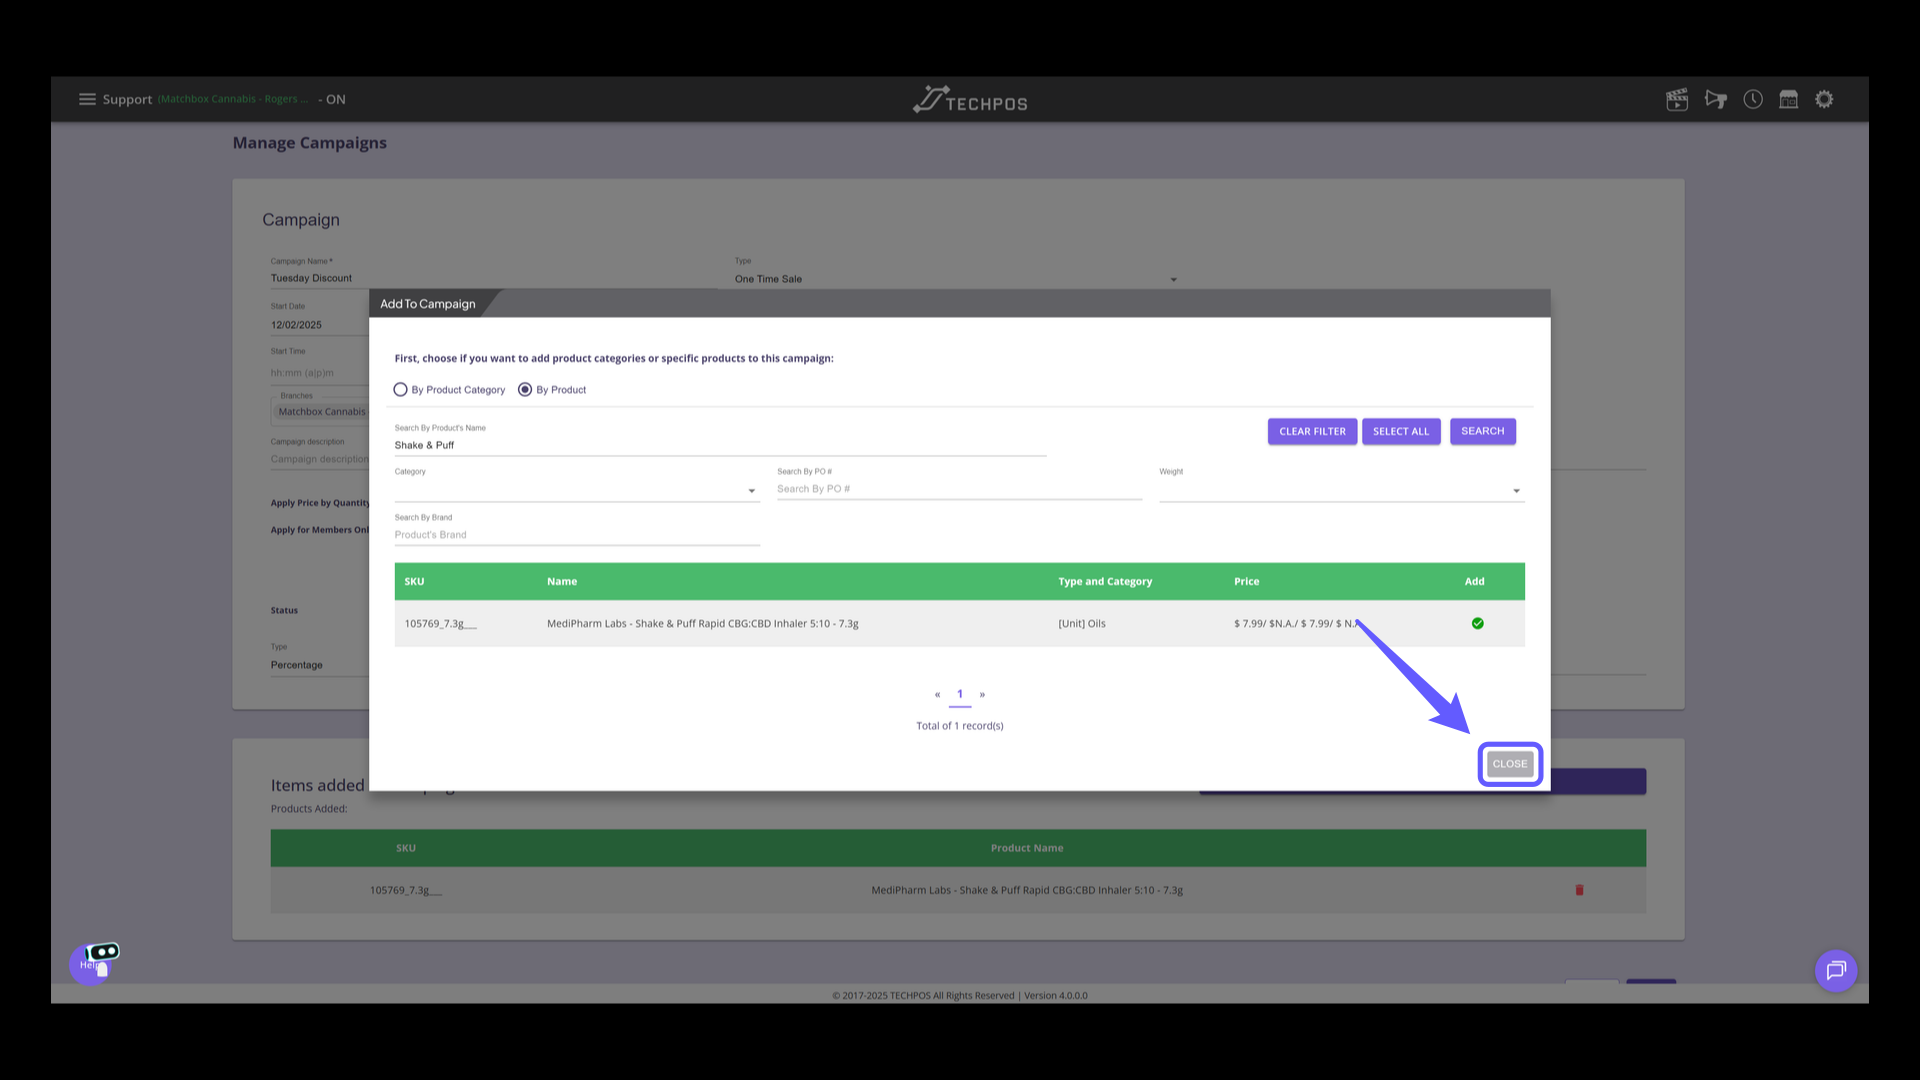The width and height of the screenshot is (1920, 1080).
Task: Click the green added checkmark for MediPharm product
Action: tap(1477, 623)
